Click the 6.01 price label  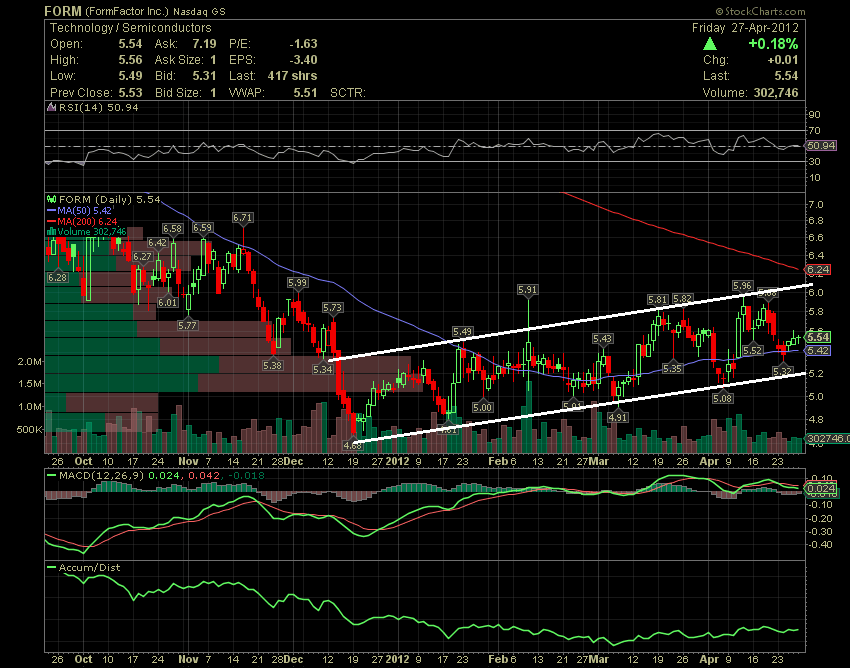coord(168,302)
